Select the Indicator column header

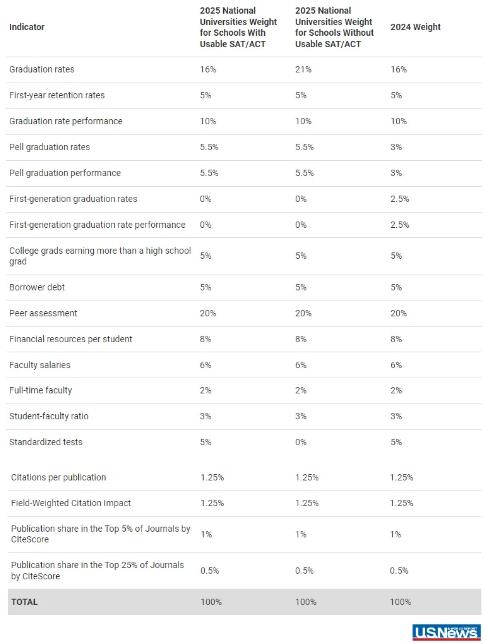(x=27, y=27)
